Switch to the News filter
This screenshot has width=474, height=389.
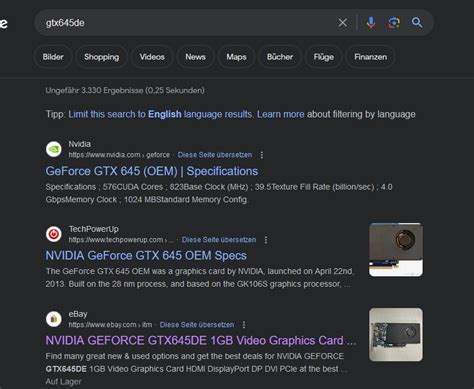click(x=195, y=57)
